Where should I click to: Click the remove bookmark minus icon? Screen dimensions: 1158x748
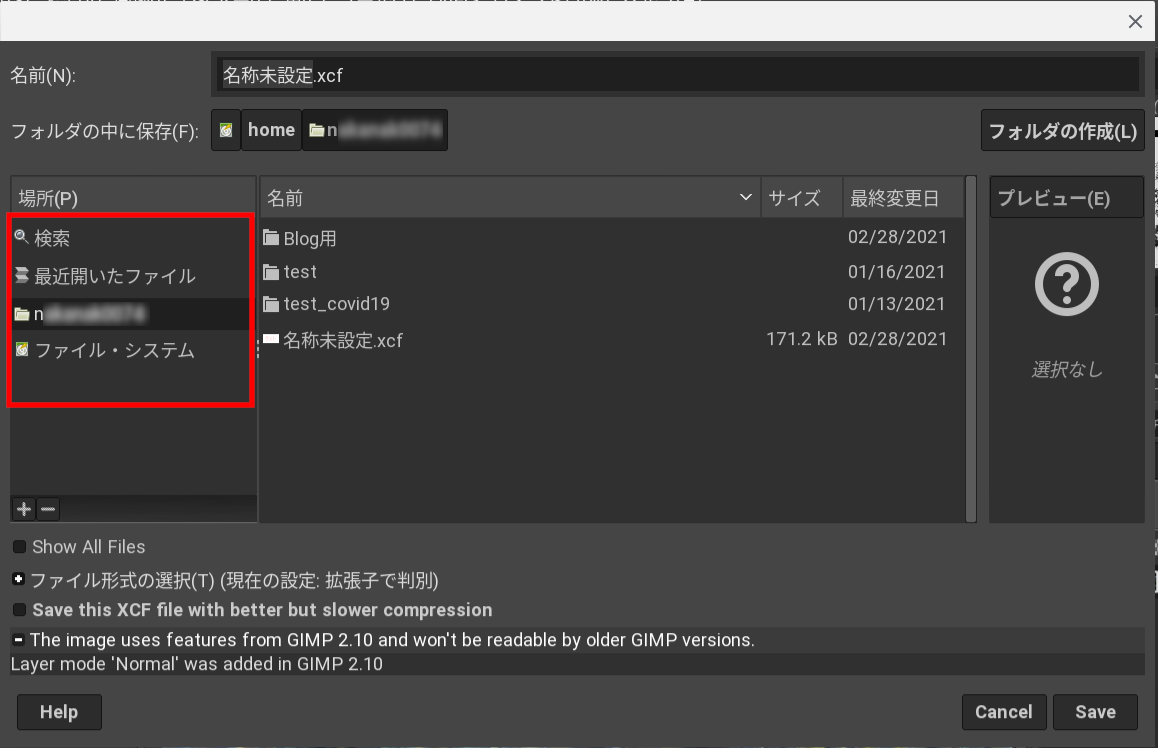click(48, 509)
